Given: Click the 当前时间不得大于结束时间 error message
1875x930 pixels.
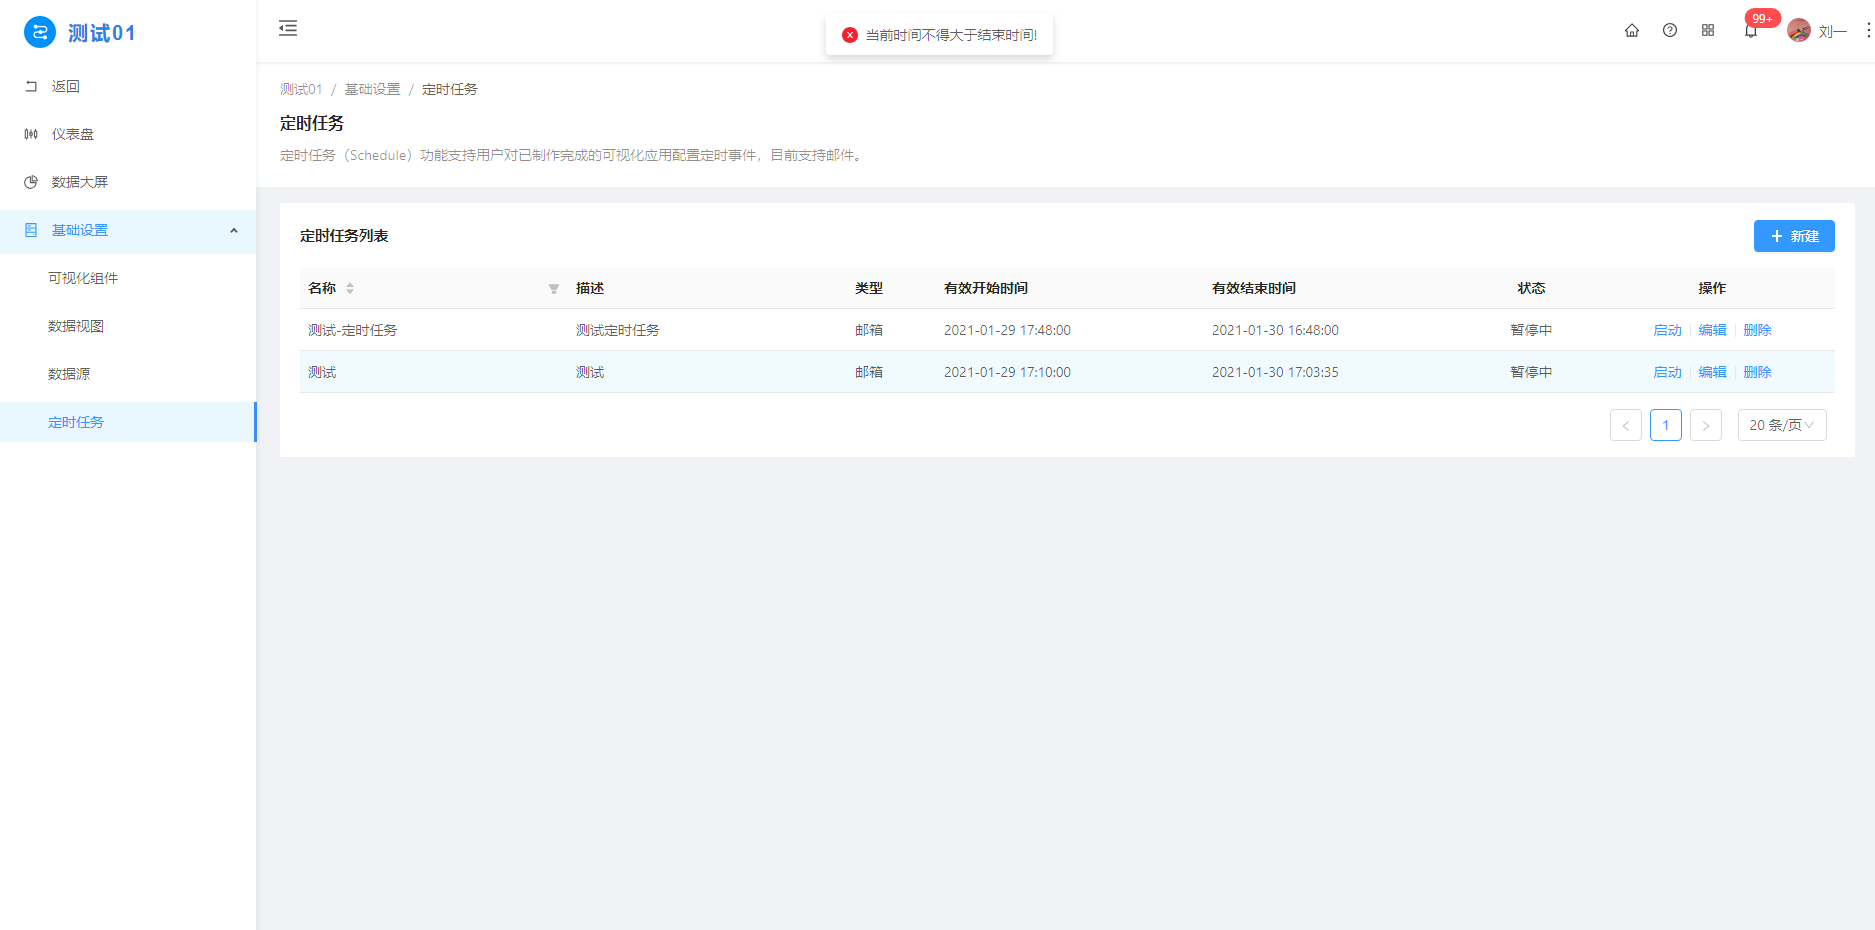Looking at the screenshot, I should click(x=951, y=35).
